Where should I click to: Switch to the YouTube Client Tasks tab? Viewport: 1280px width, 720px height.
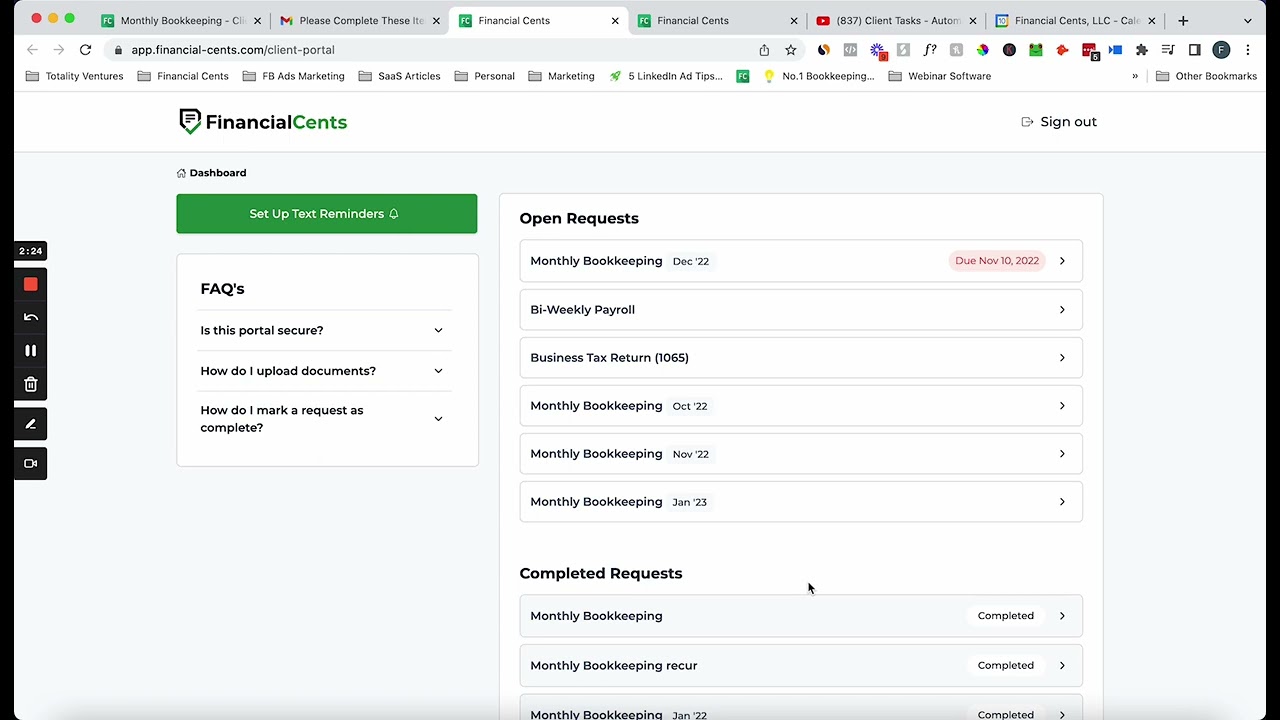[897, 20]
